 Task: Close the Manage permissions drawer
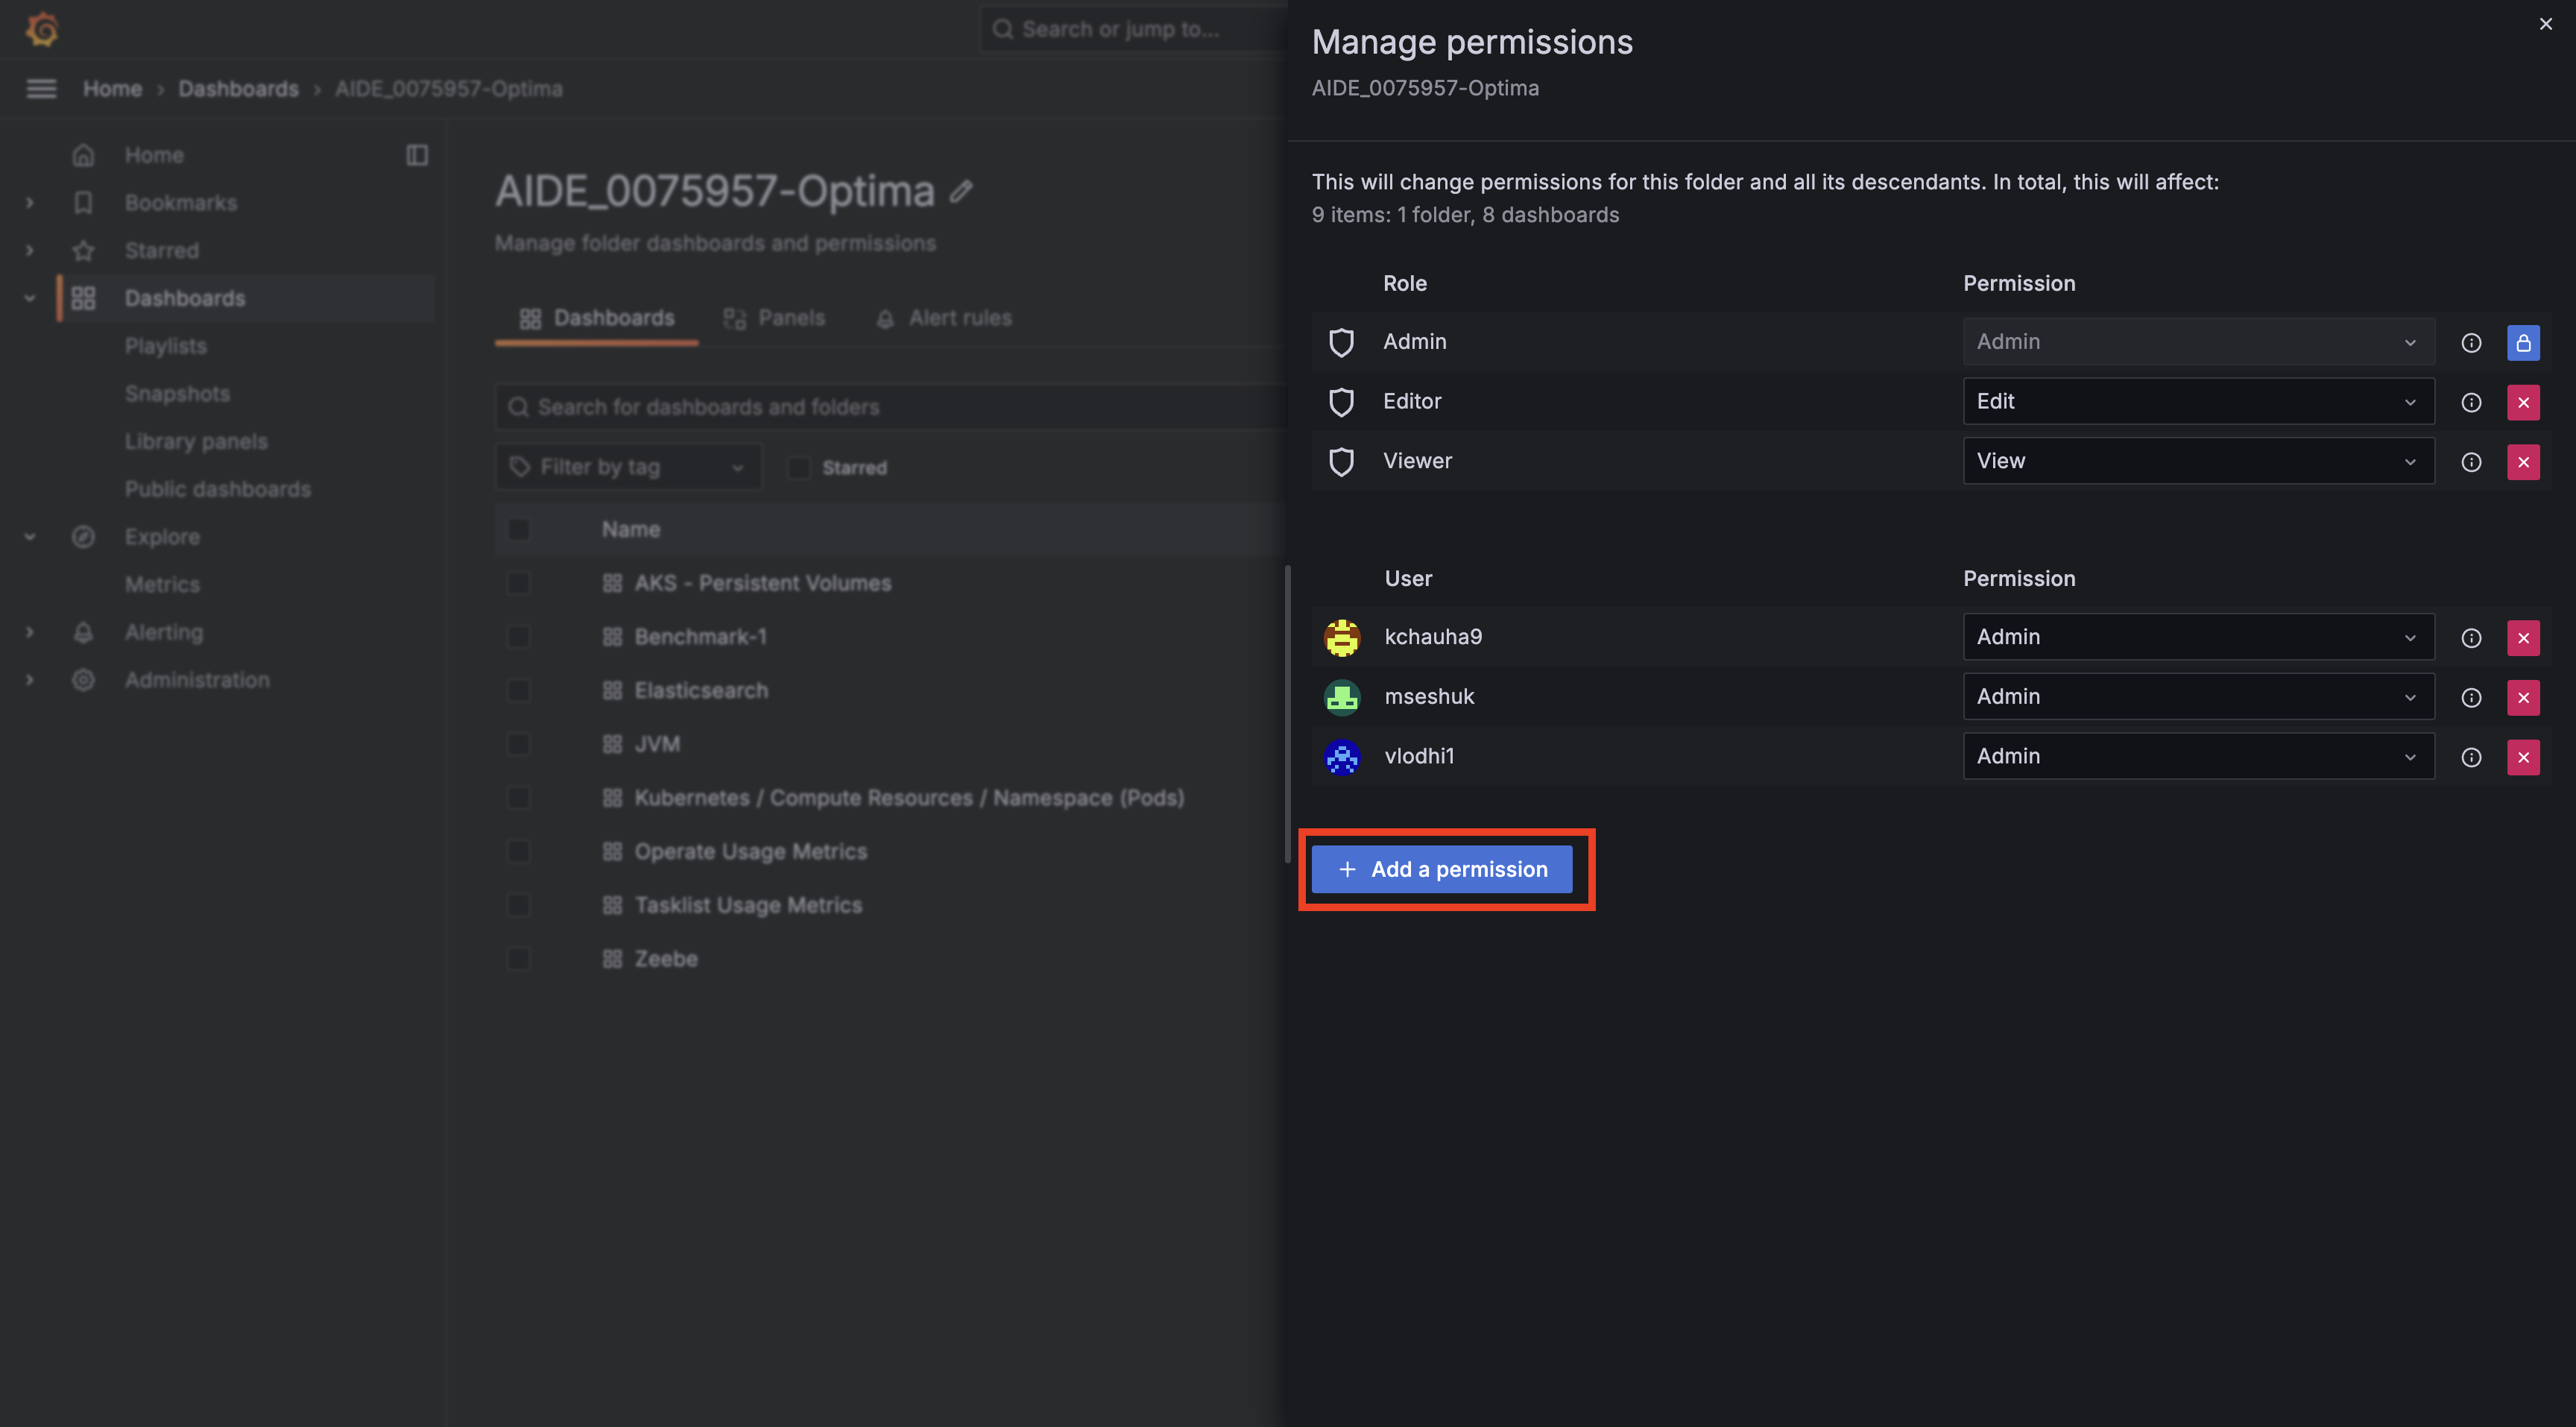click(2545, 24)
